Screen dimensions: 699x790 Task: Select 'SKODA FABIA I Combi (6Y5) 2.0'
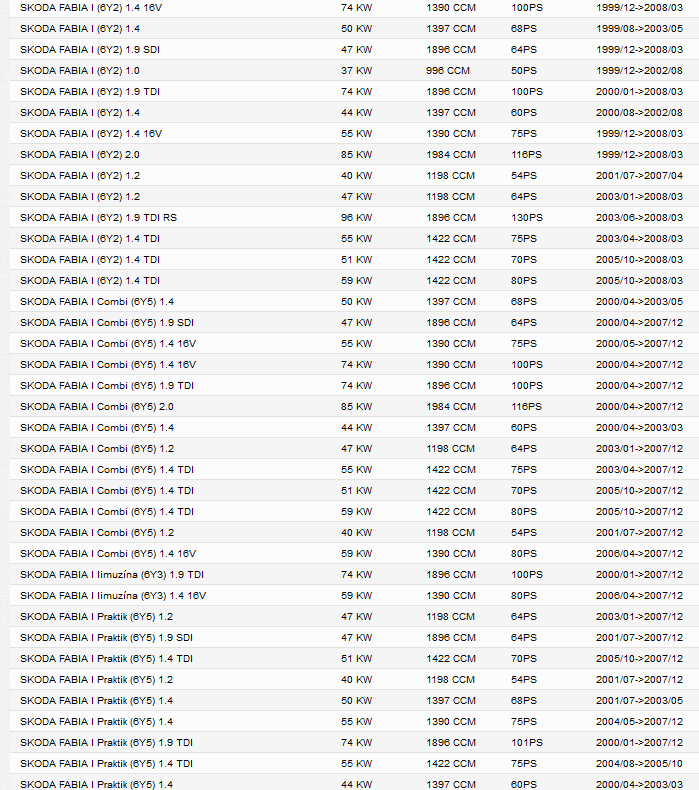97,407
